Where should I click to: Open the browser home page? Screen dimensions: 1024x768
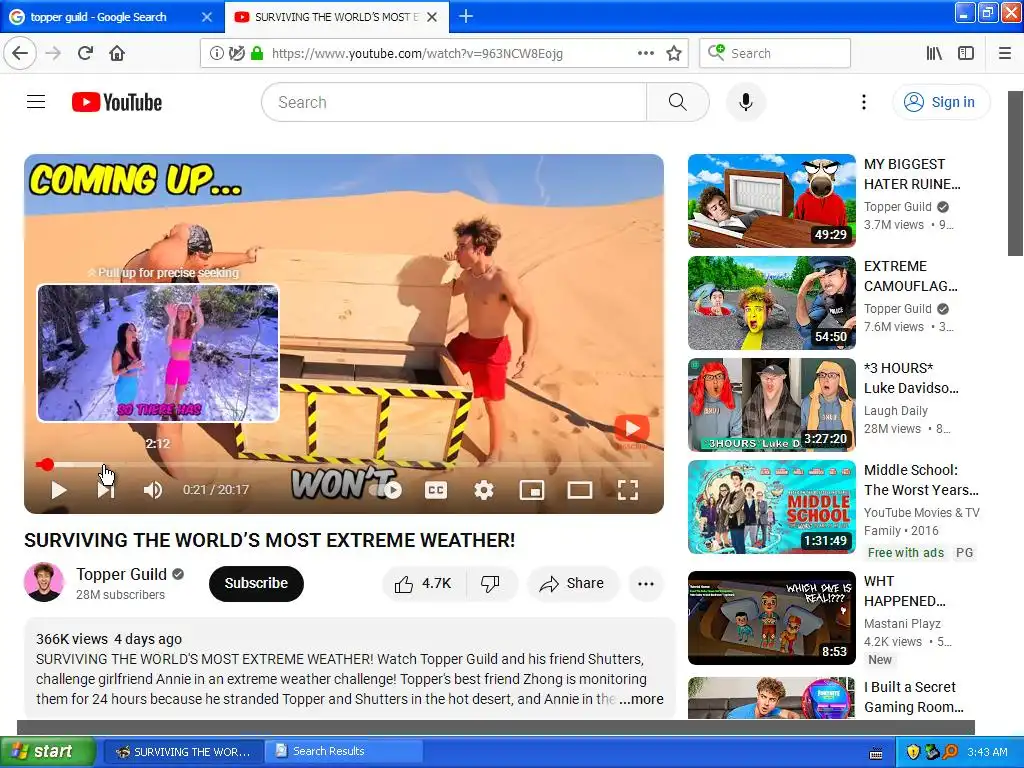(117, 54)
